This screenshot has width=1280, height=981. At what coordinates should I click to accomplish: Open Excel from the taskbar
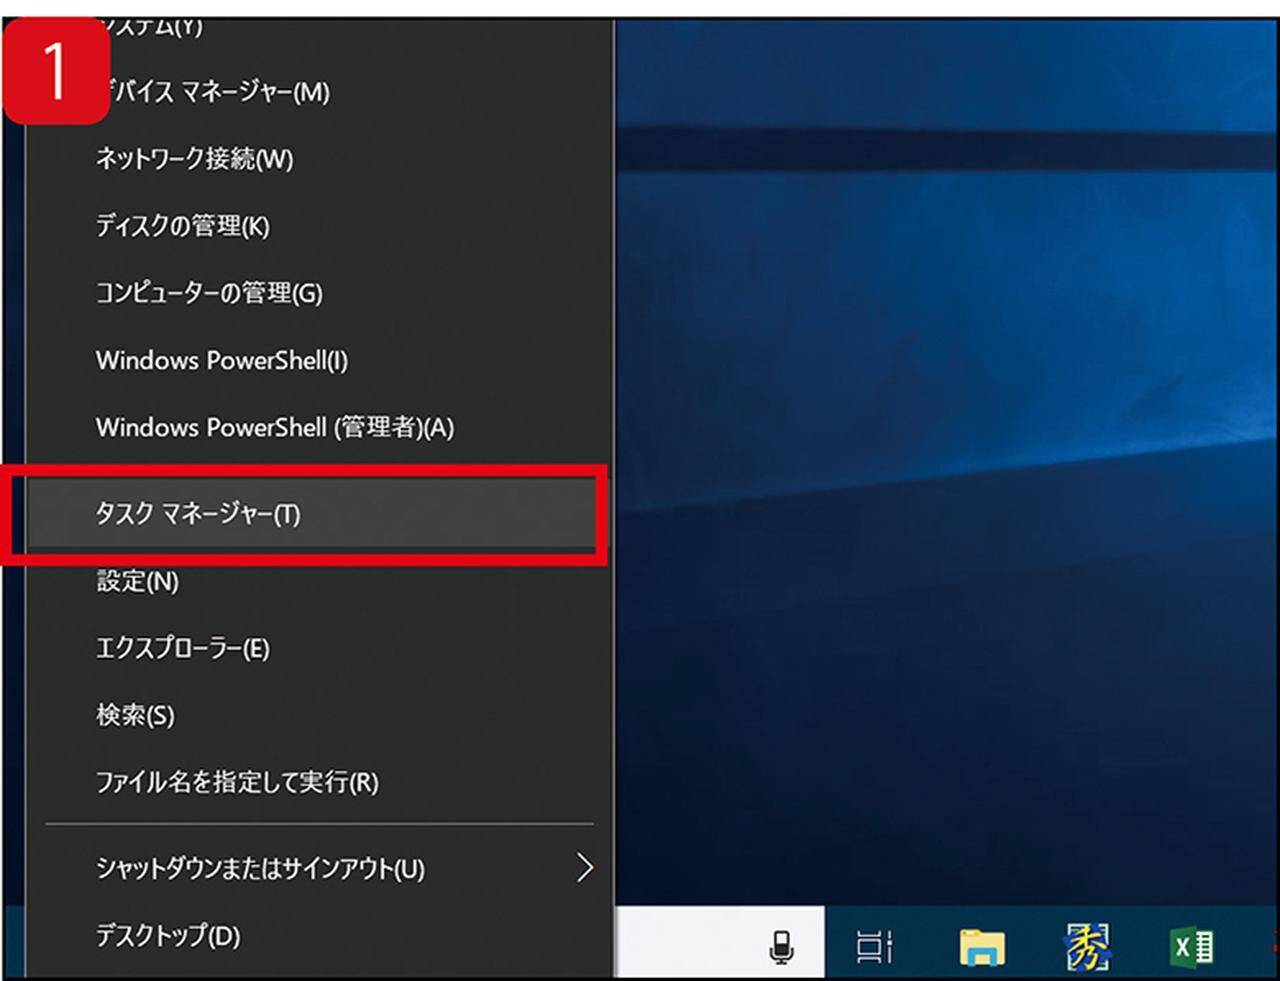1191,946
